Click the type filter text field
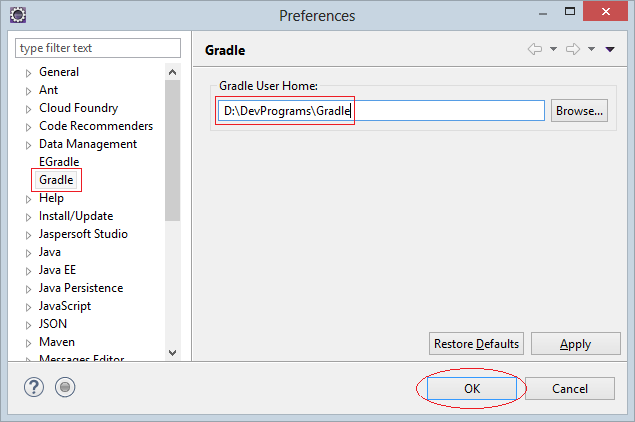The image size is (635, 422). [98, 48]
